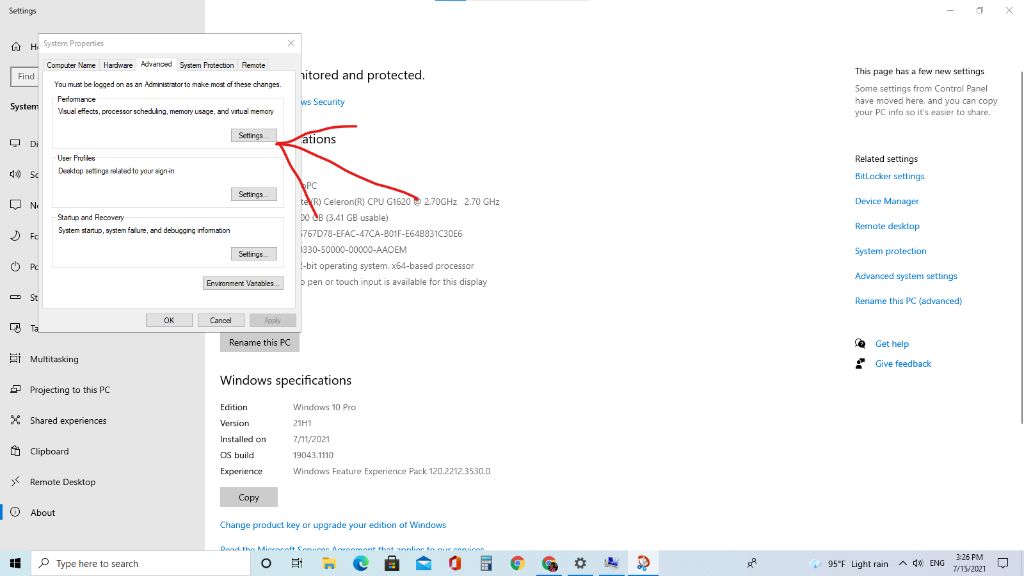Copy the Windows specifications
The image size is (1024, 576).
pyautogui.click(x=249, y=497)
